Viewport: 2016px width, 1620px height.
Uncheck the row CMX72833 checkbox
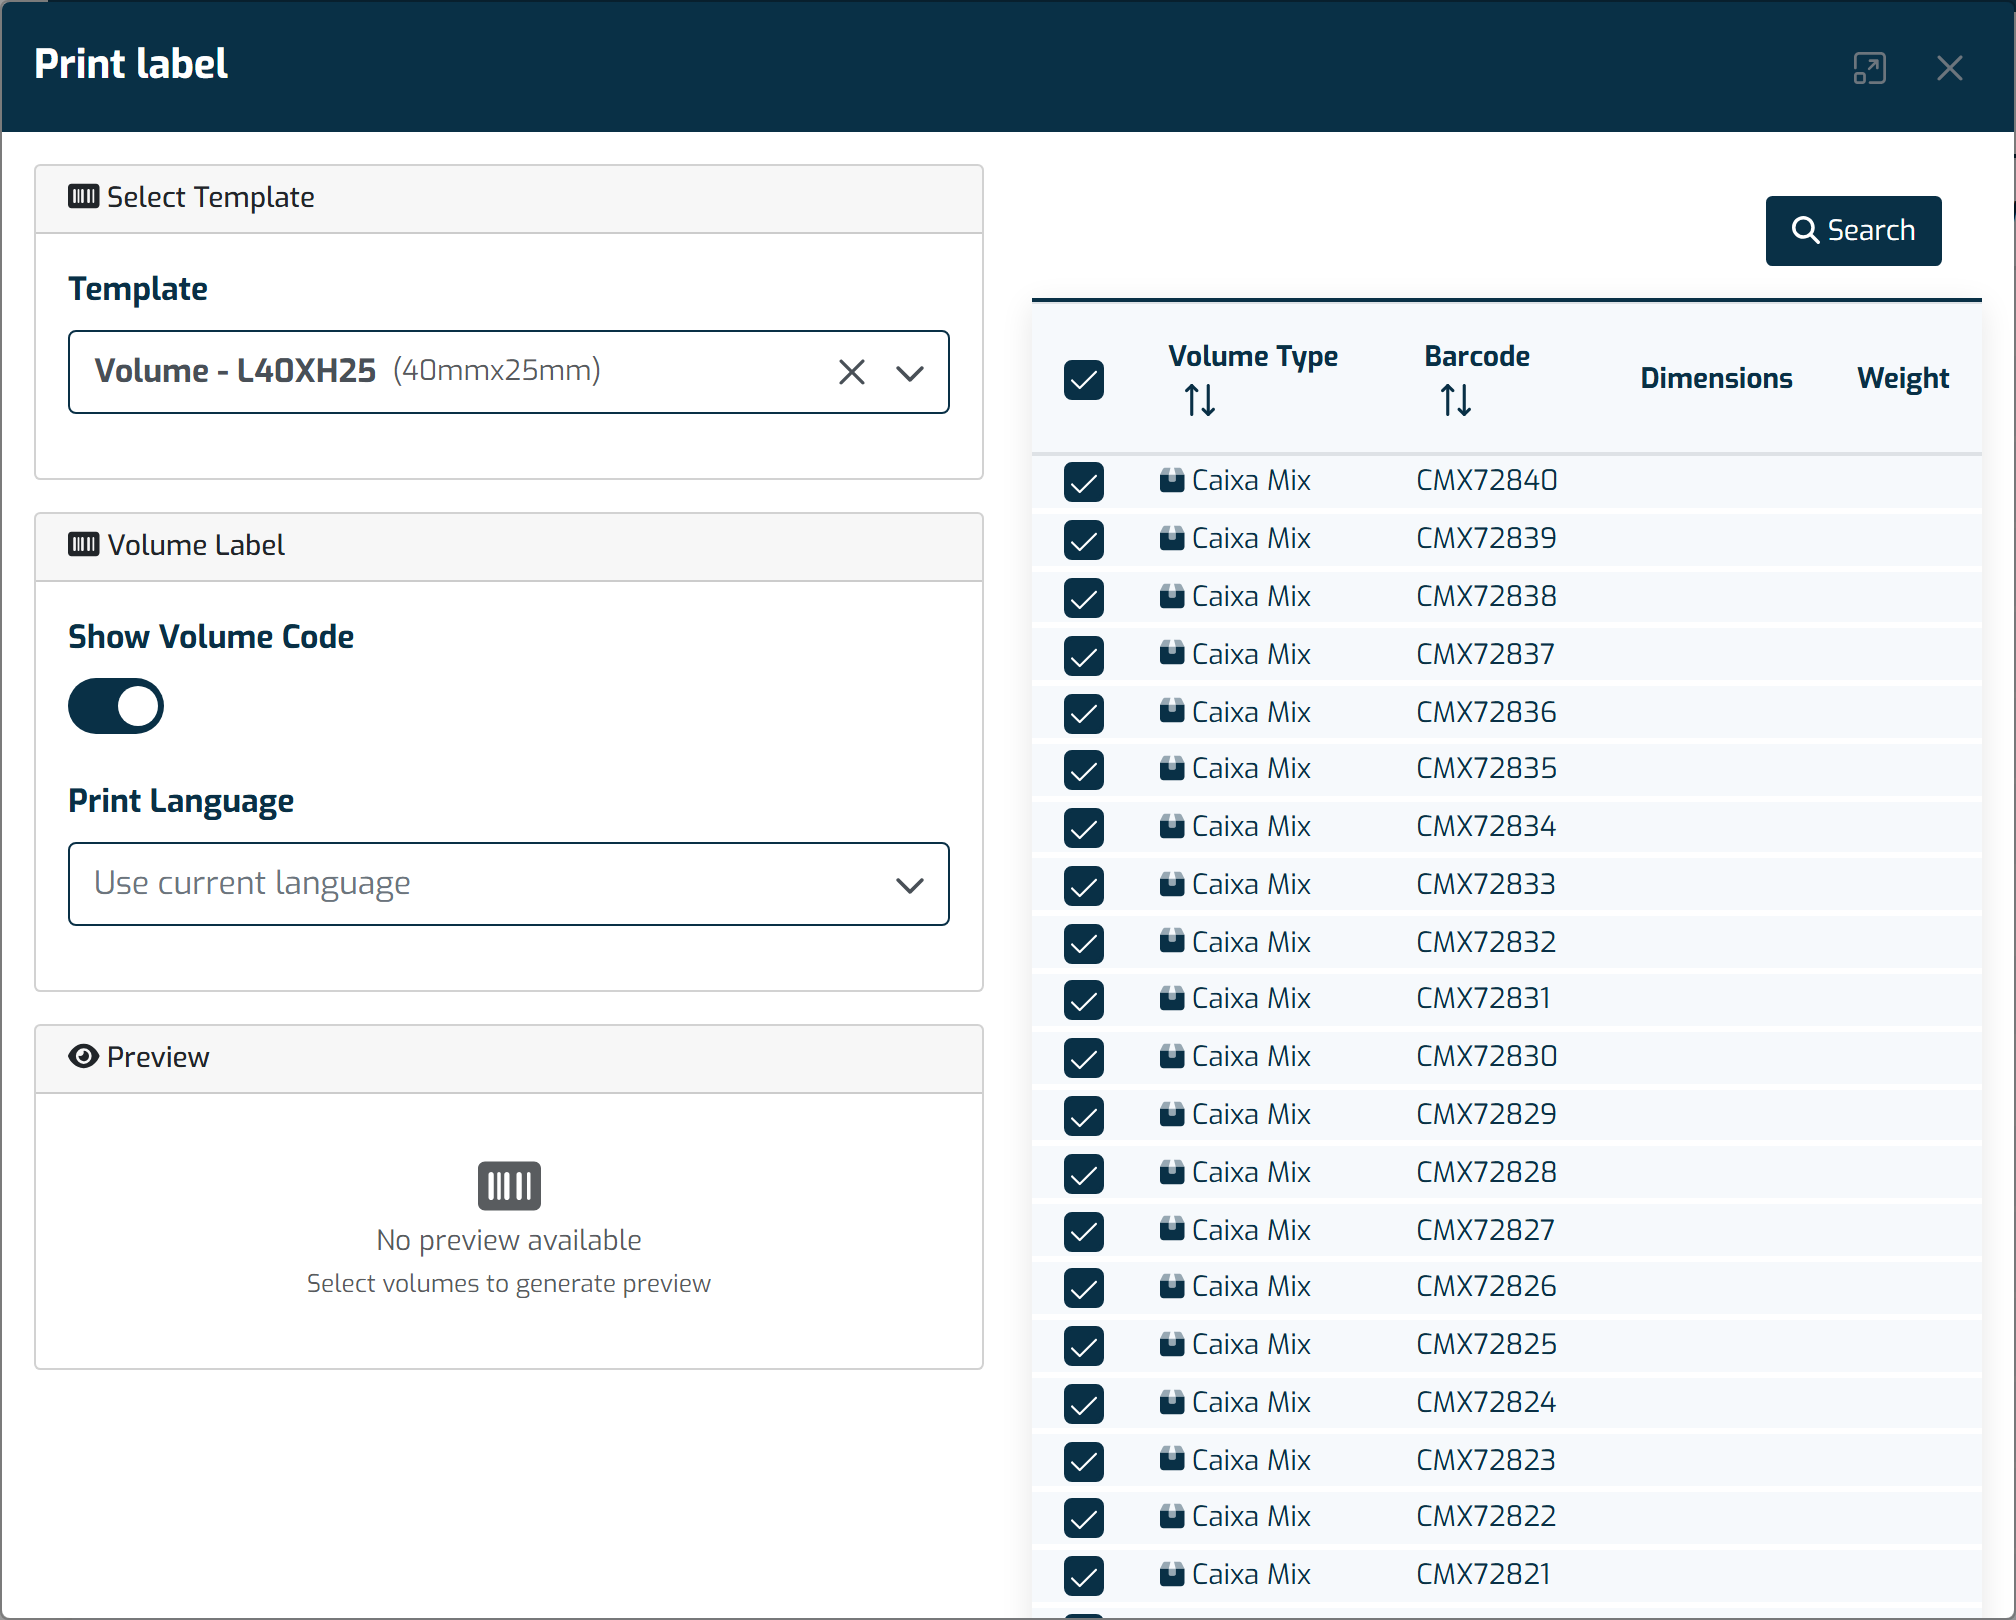1084,886
